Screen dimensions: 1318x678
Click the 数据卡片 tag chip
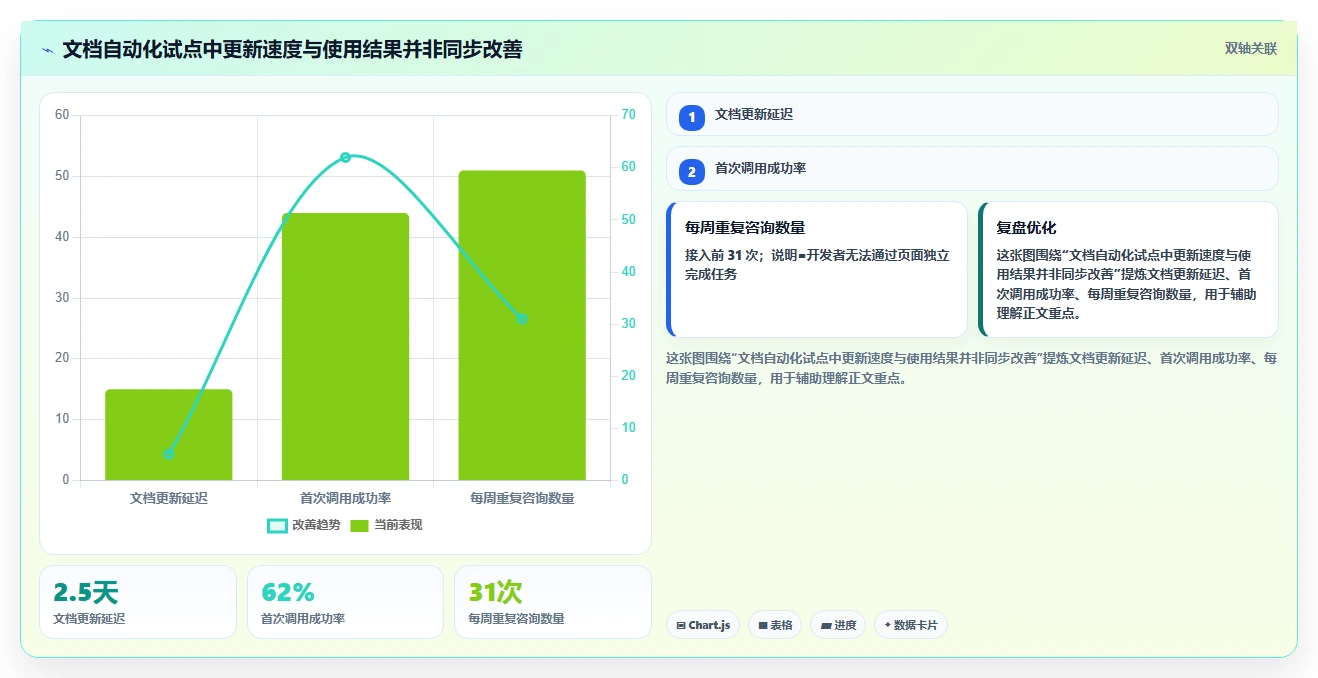[911, 625]
